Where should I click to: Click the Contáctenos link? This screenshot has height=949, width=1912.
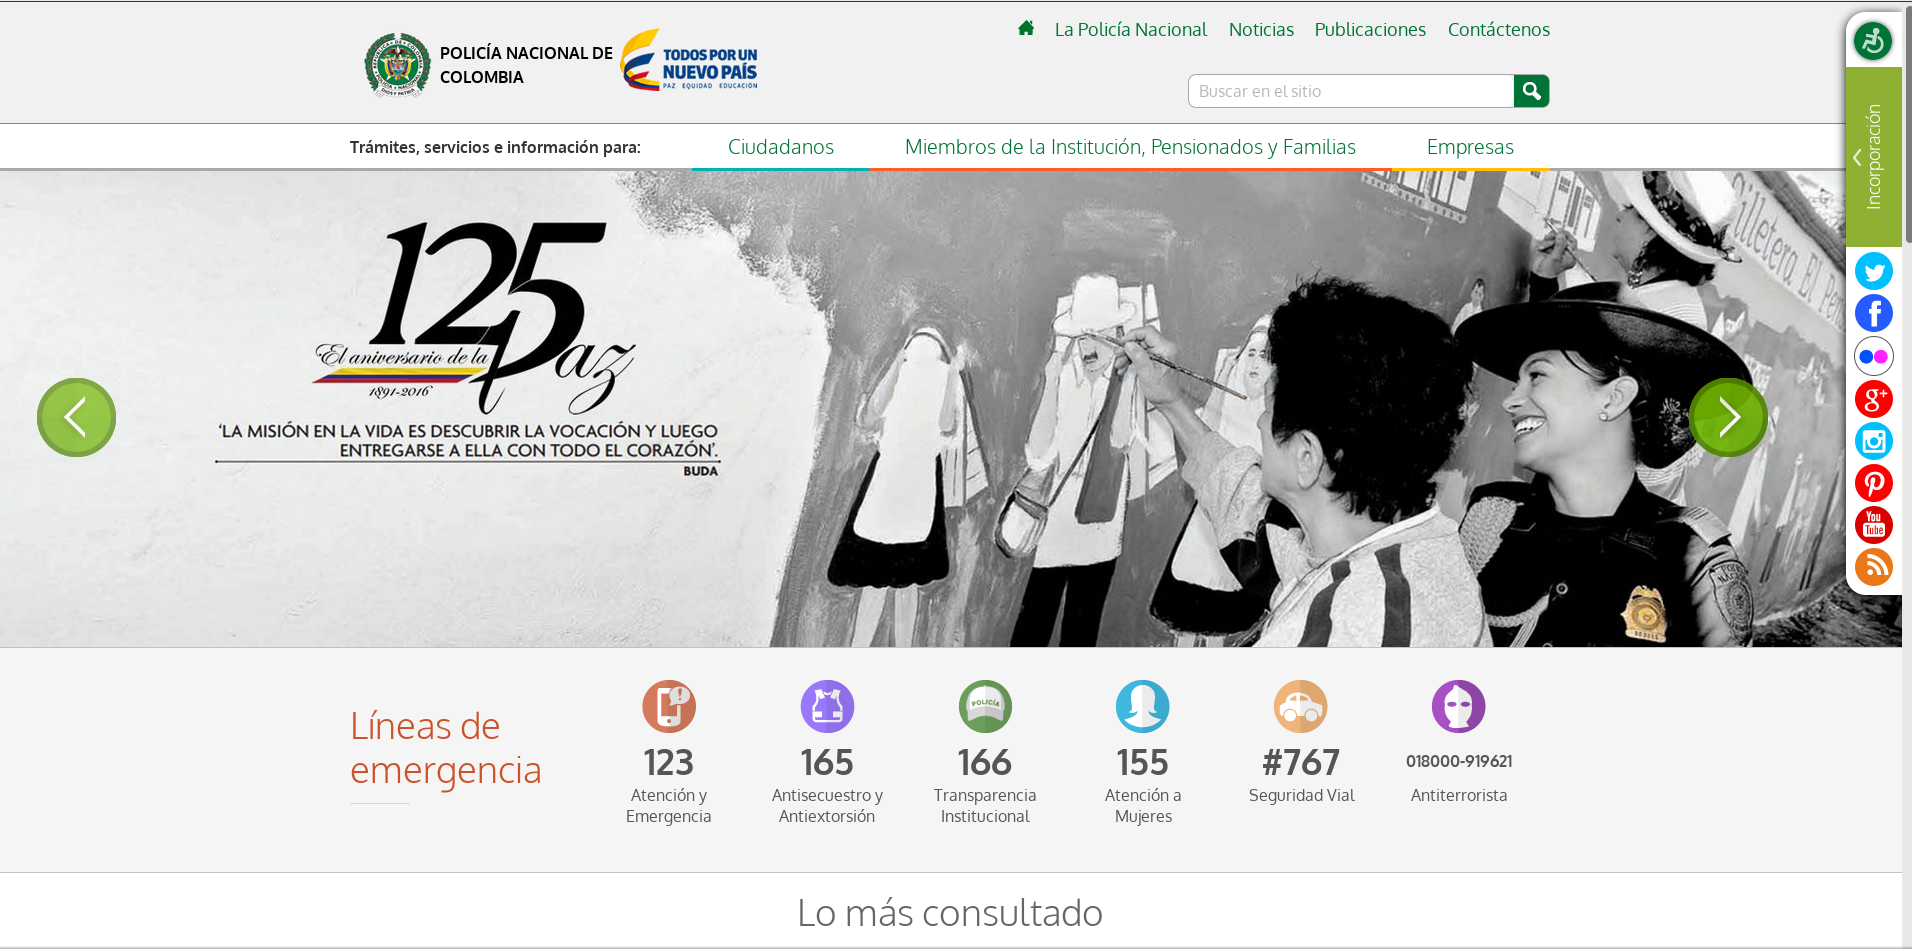(1498, 29)
